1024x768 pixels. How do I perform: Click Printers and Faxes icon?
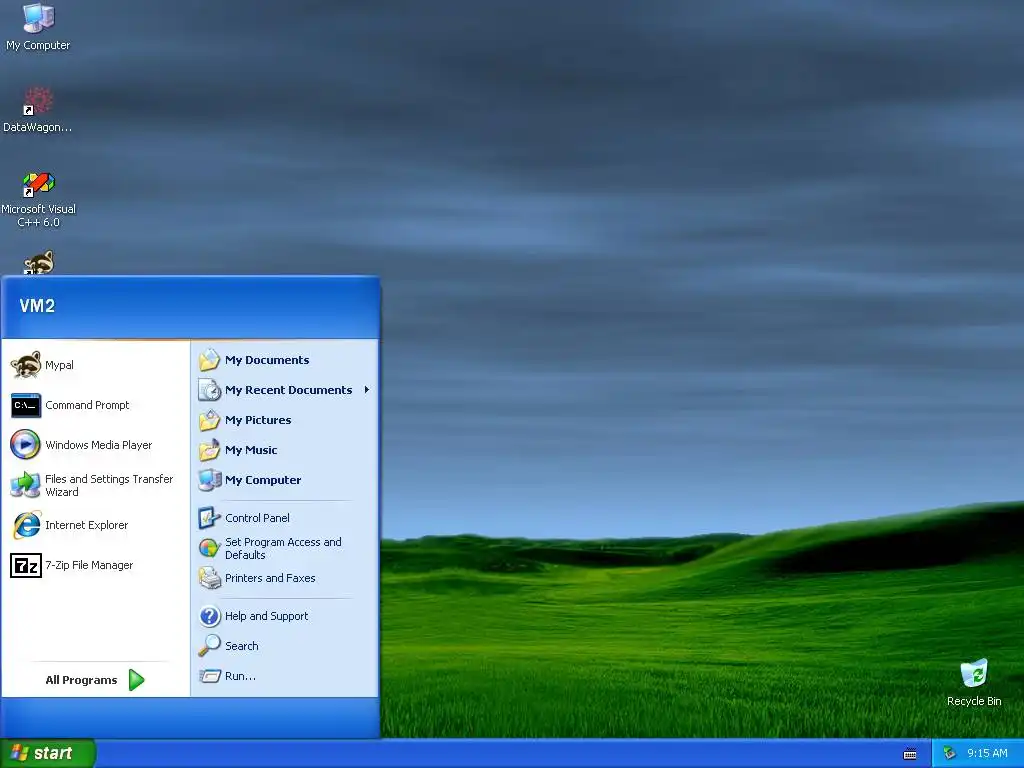210,578
